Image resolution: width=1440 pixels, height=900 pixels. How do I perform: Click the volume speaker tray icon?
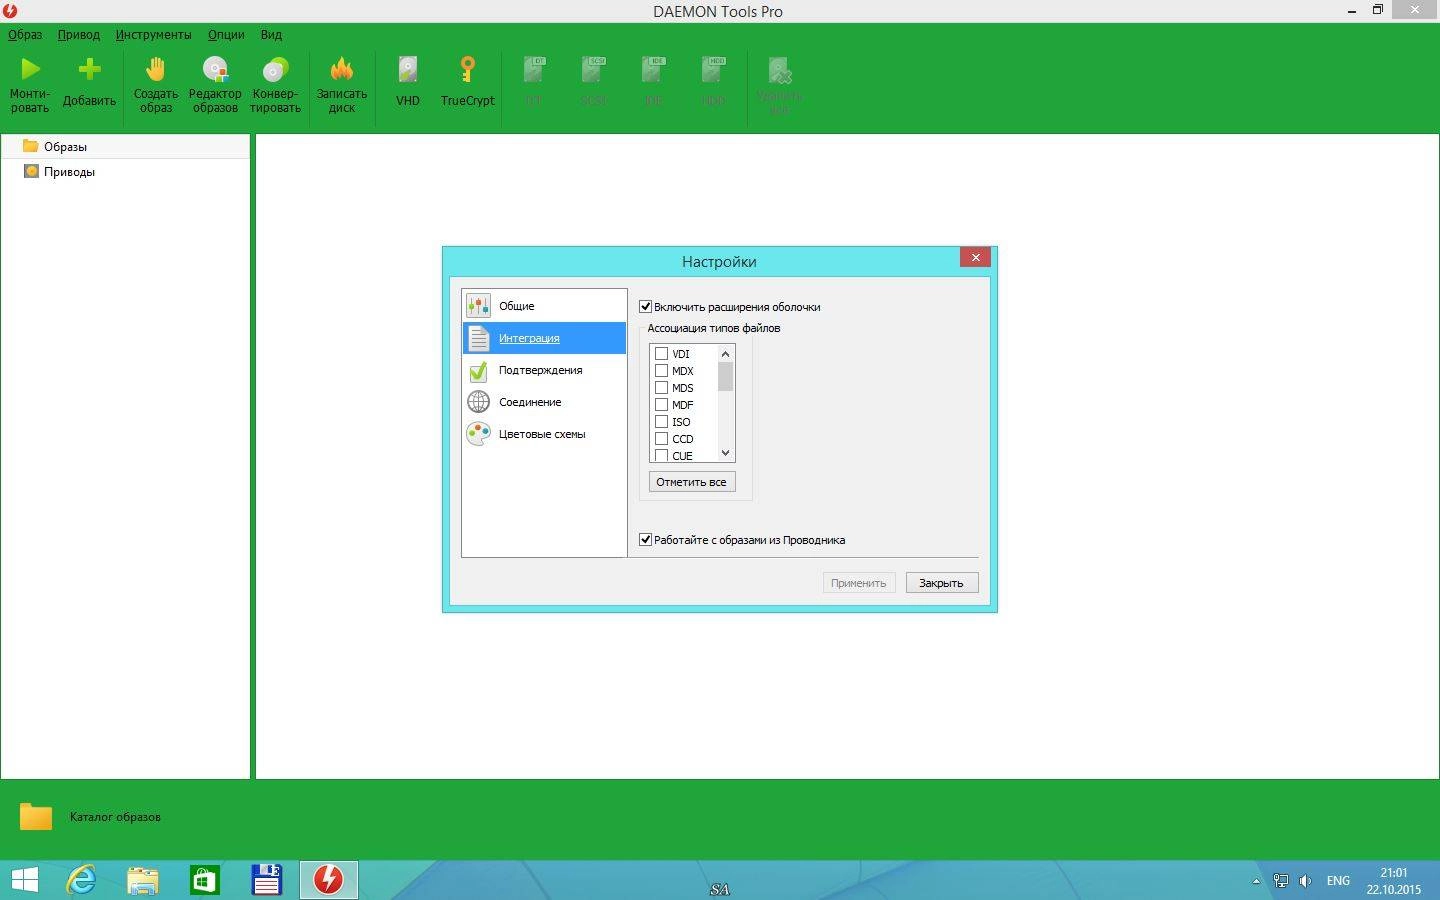1305,881
